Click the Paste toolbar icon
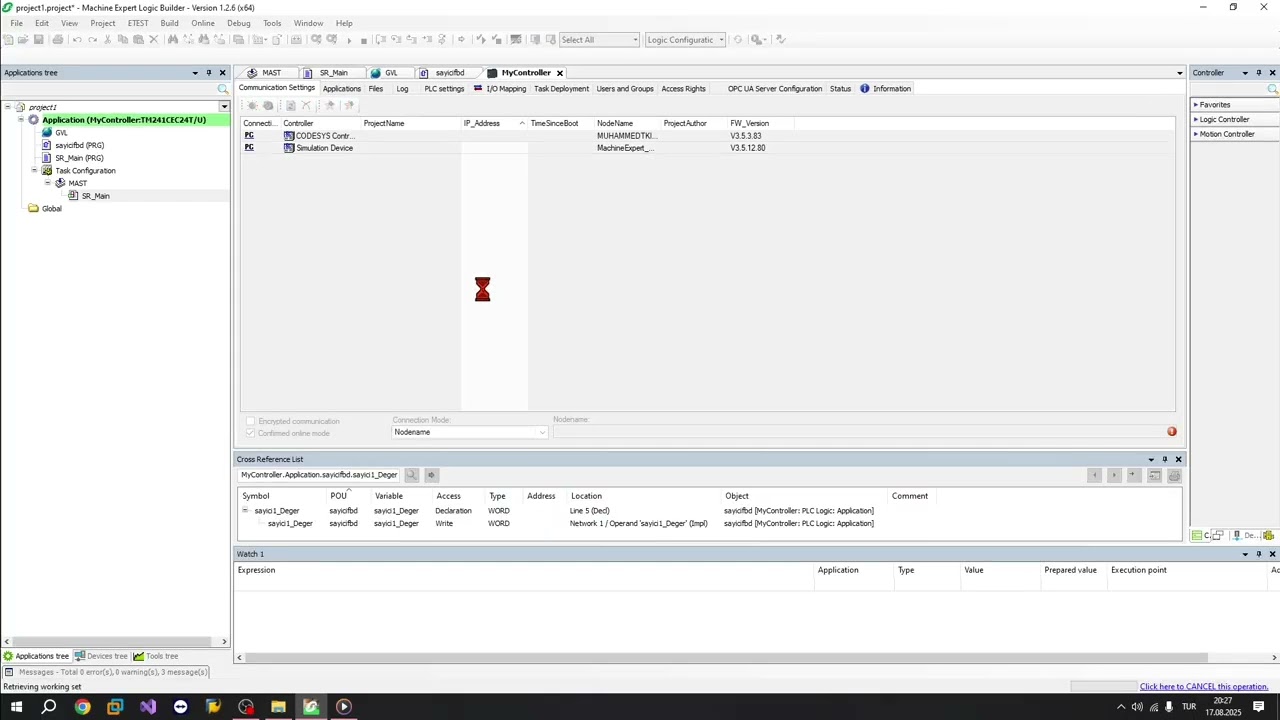1280x720 pixels. 138,40
